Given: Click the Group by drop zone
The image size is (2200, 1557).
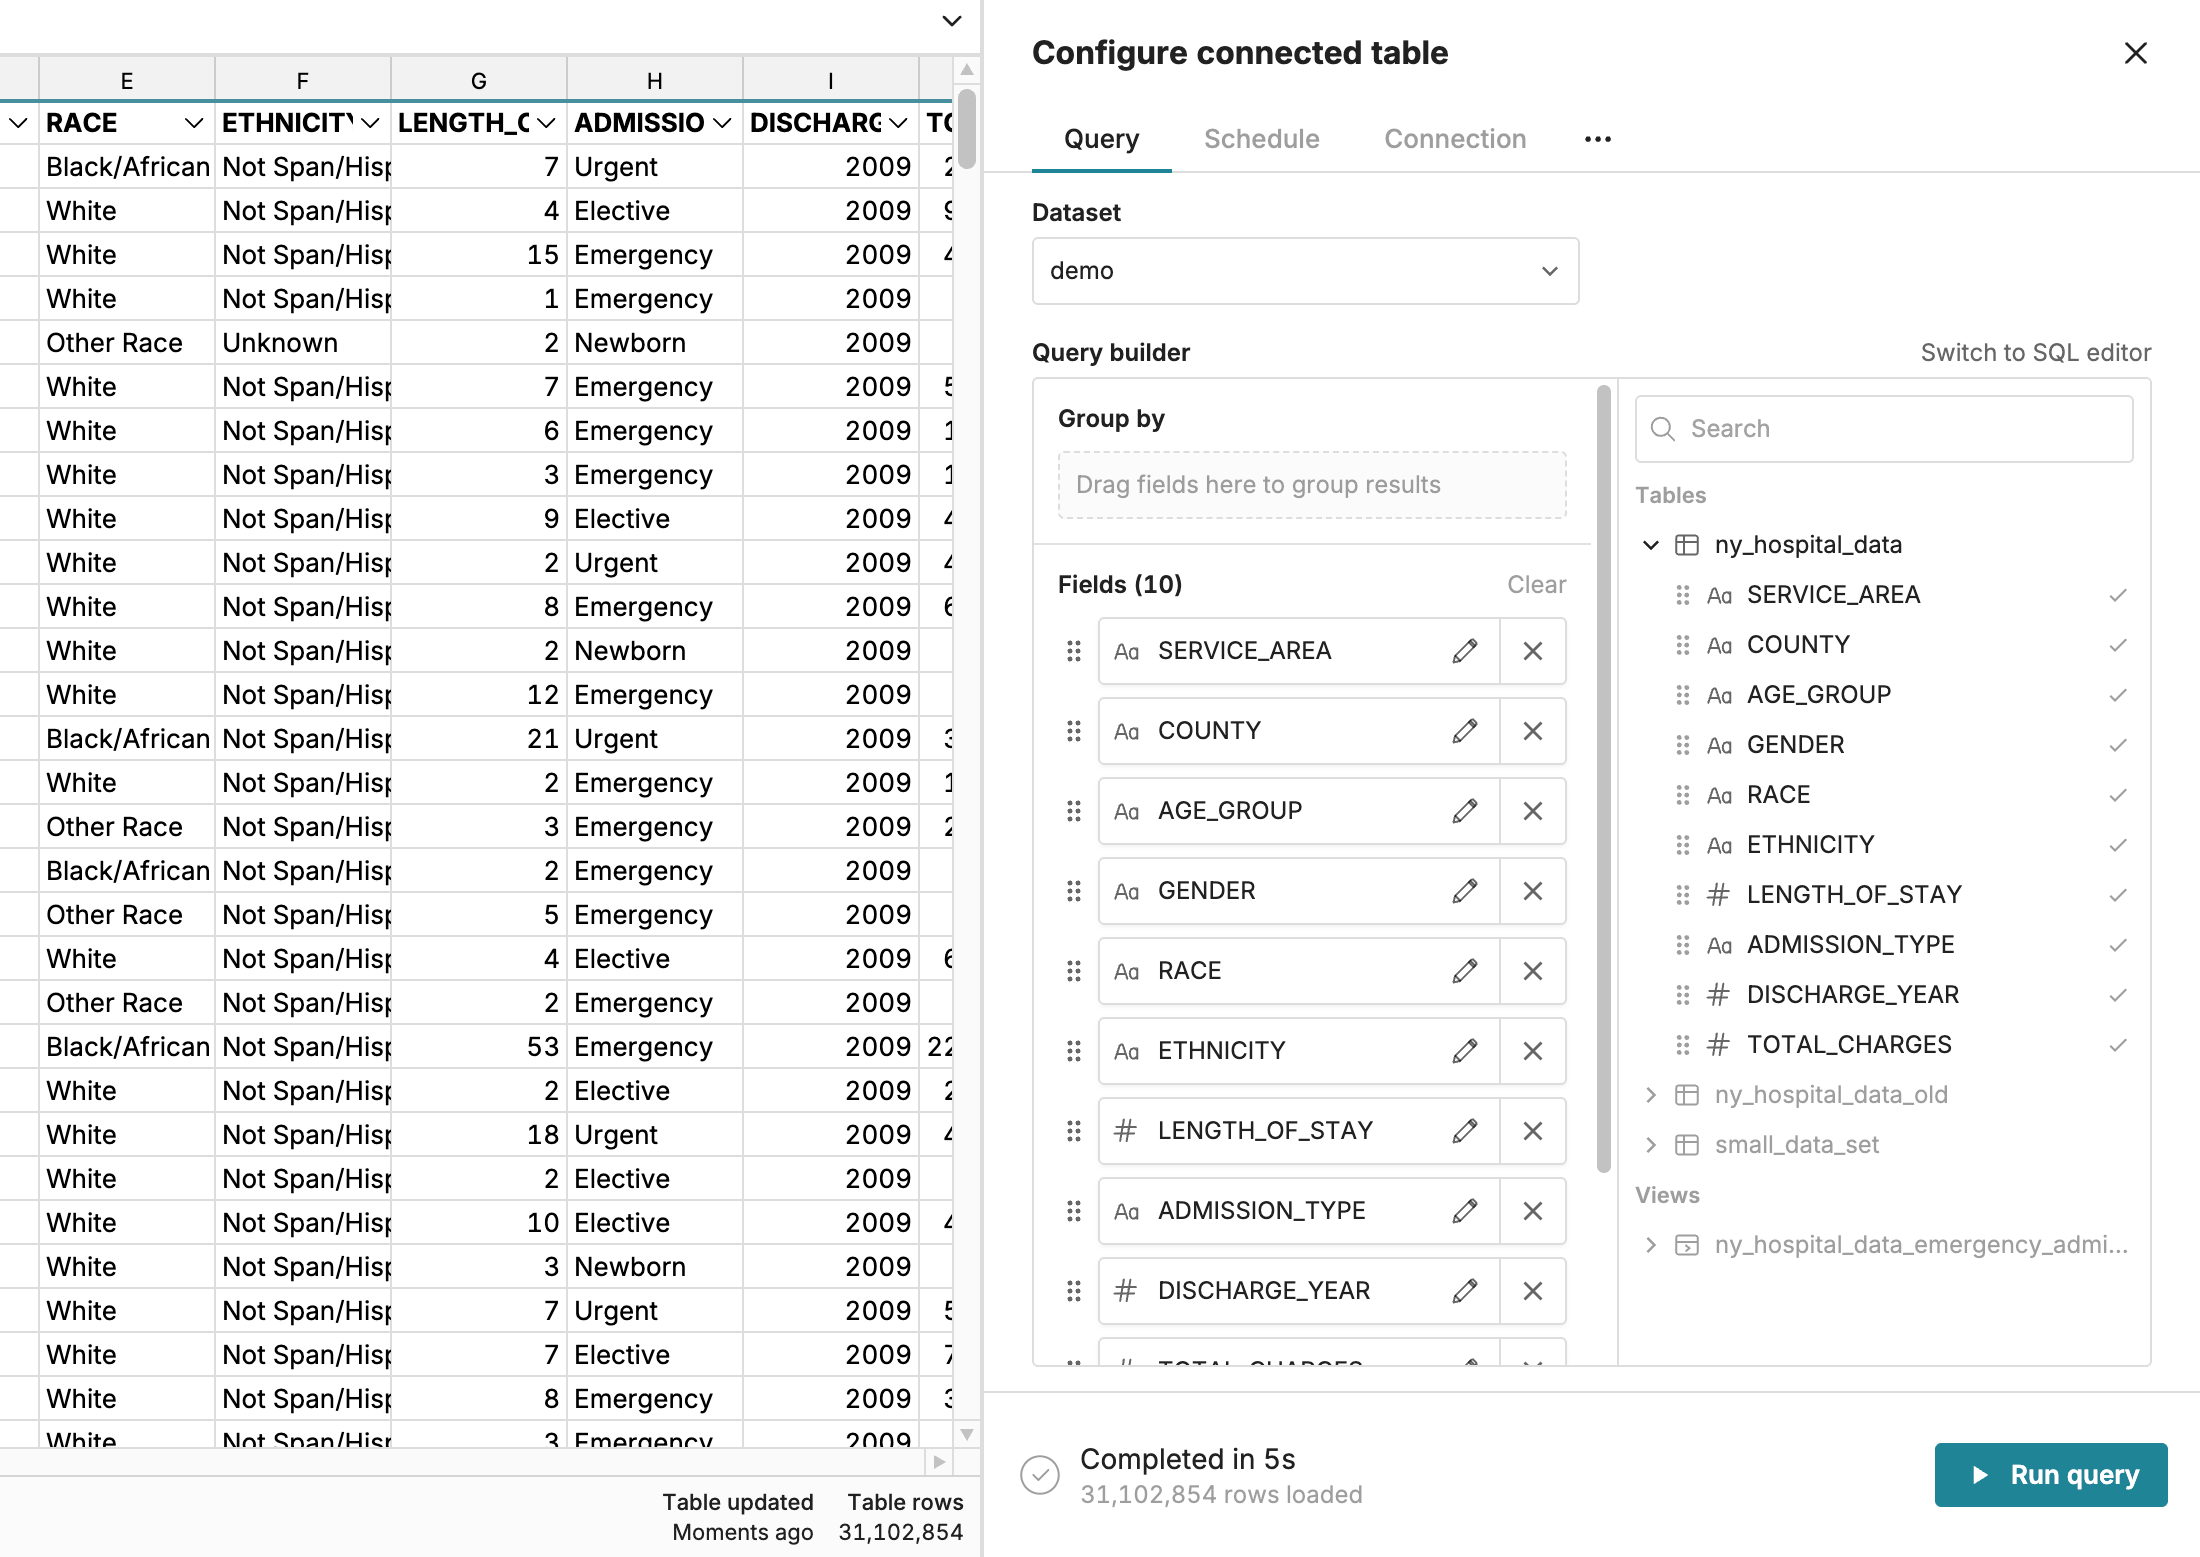Looking at the screenshot, I should click(x=1312, y=485).
